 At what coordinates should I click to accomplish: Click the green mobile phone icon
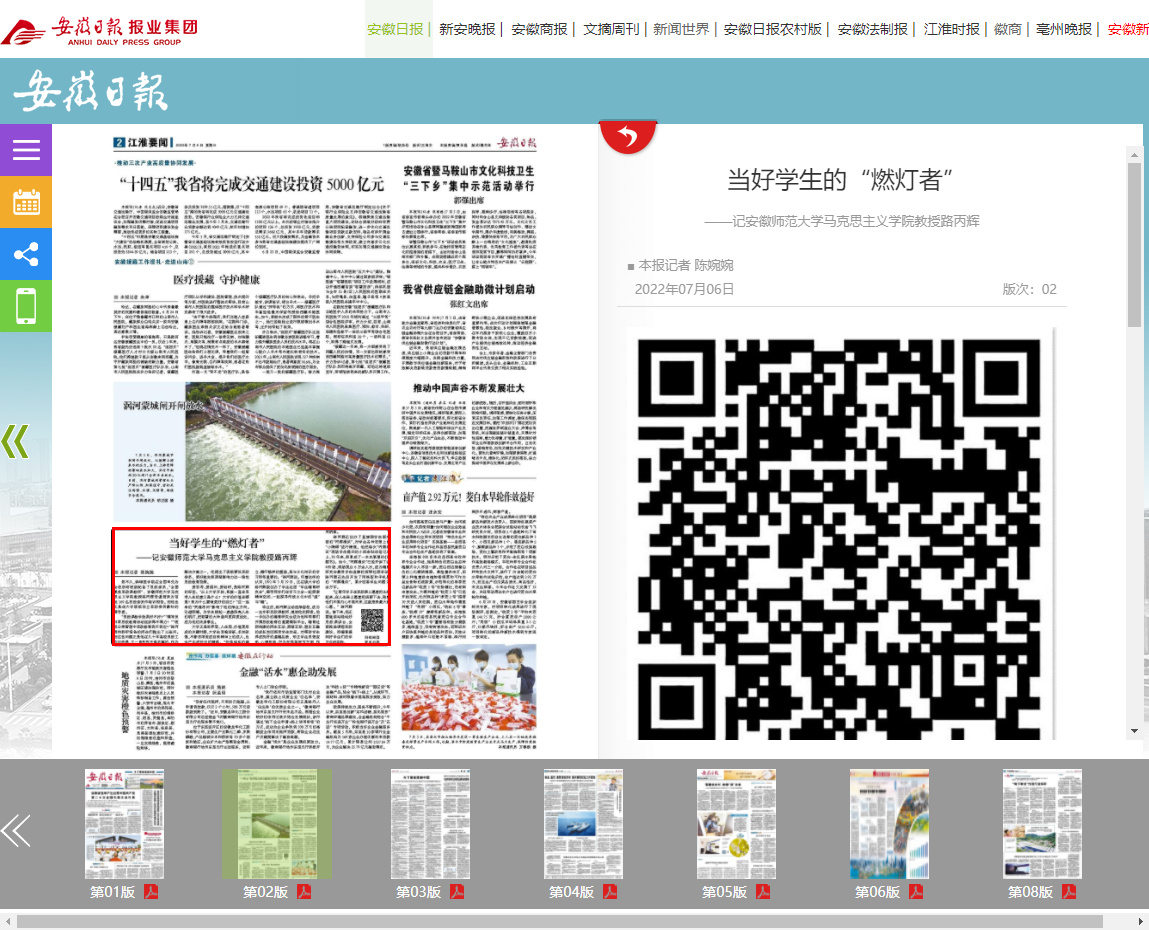26,306
